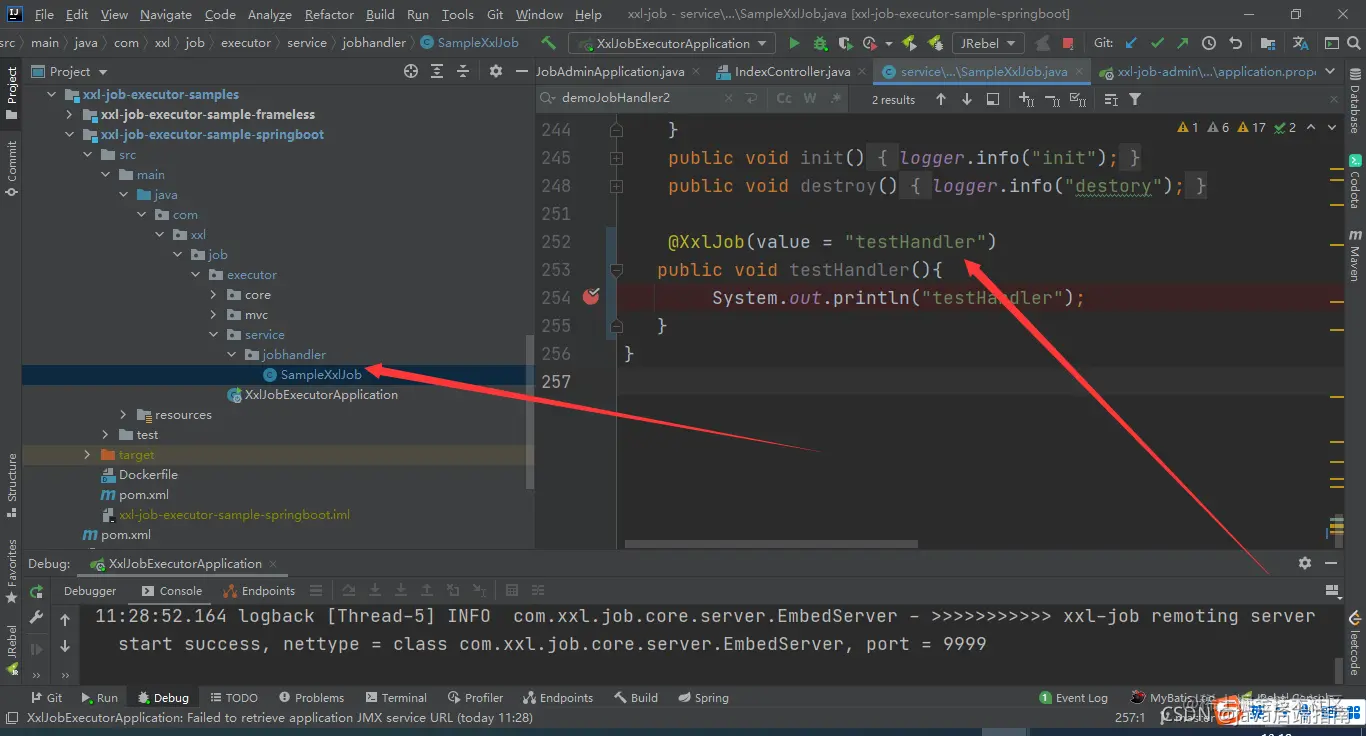Toggle whole Words (W) search option
The width and height of the screenshot is (1366, 736).
pyautogui.click(x=810, y=98)
